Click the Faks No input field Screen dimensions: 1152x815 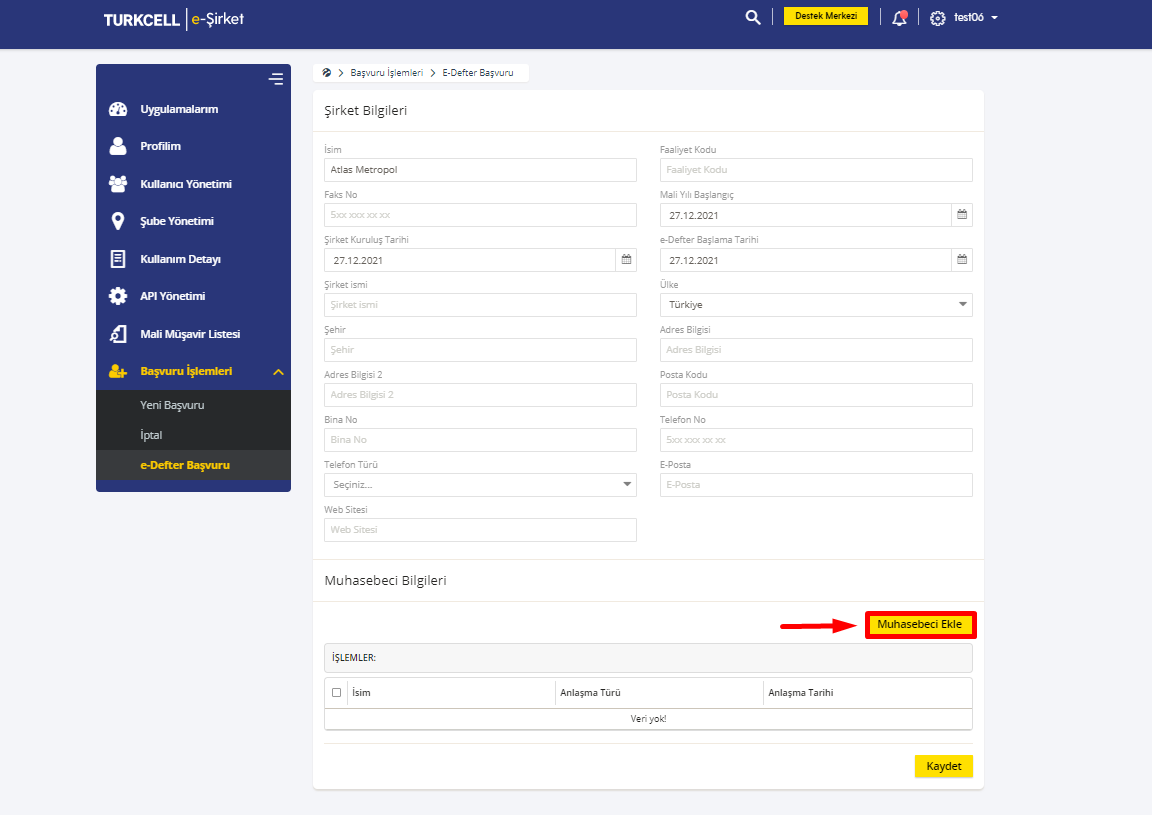pos(480,215)
